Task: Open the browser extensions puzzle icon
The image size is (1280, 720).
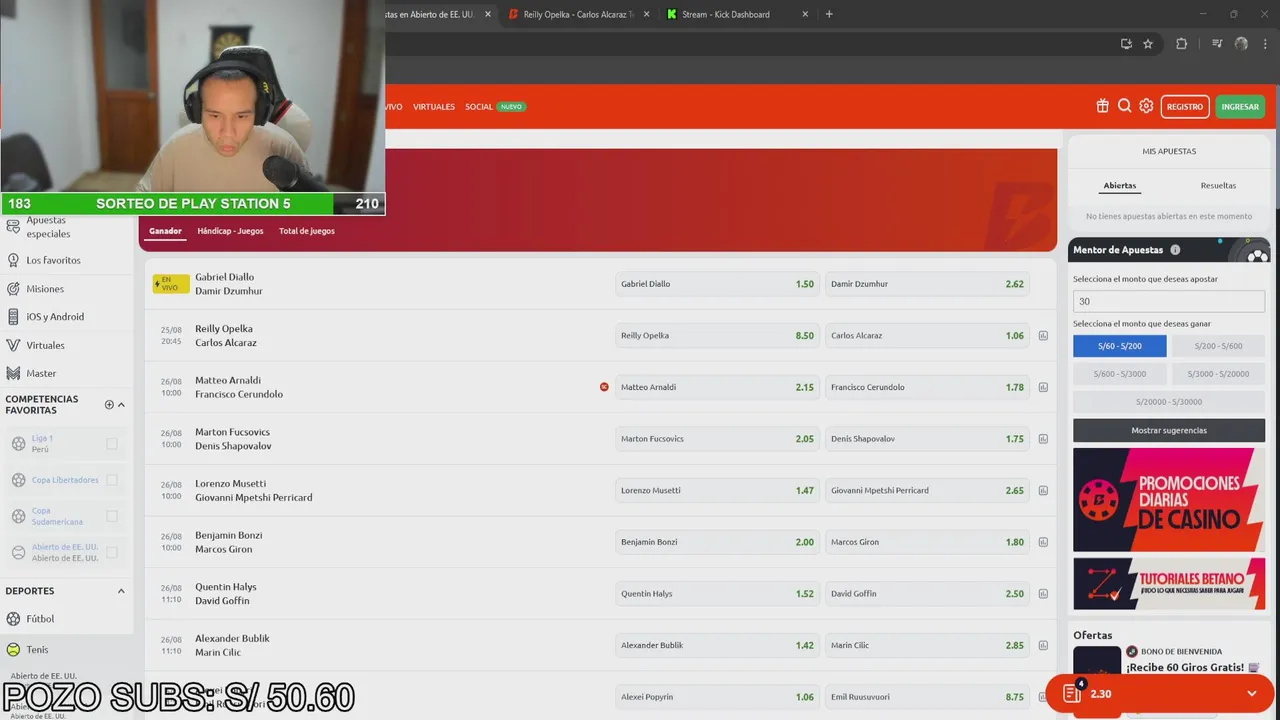Action: 1182,44
